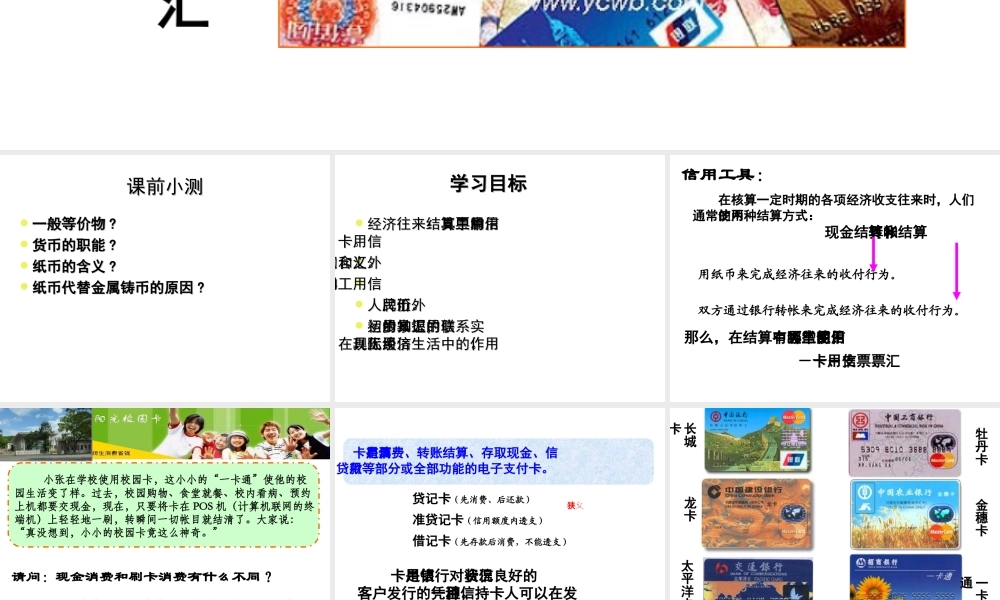Click the 招商银行 一卡通 sunflower card image
1000x600 pixels.
[x=906, y=577]
